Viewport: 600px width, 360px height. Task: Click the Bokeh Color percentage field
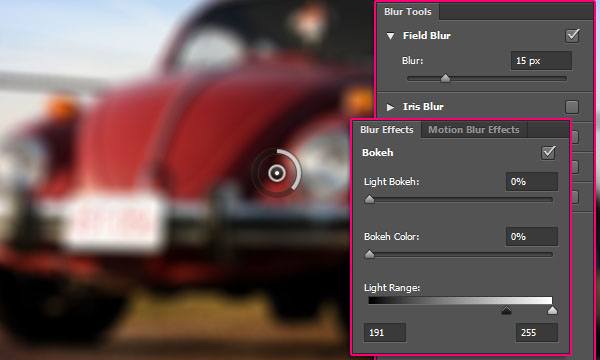pos(532,236)
